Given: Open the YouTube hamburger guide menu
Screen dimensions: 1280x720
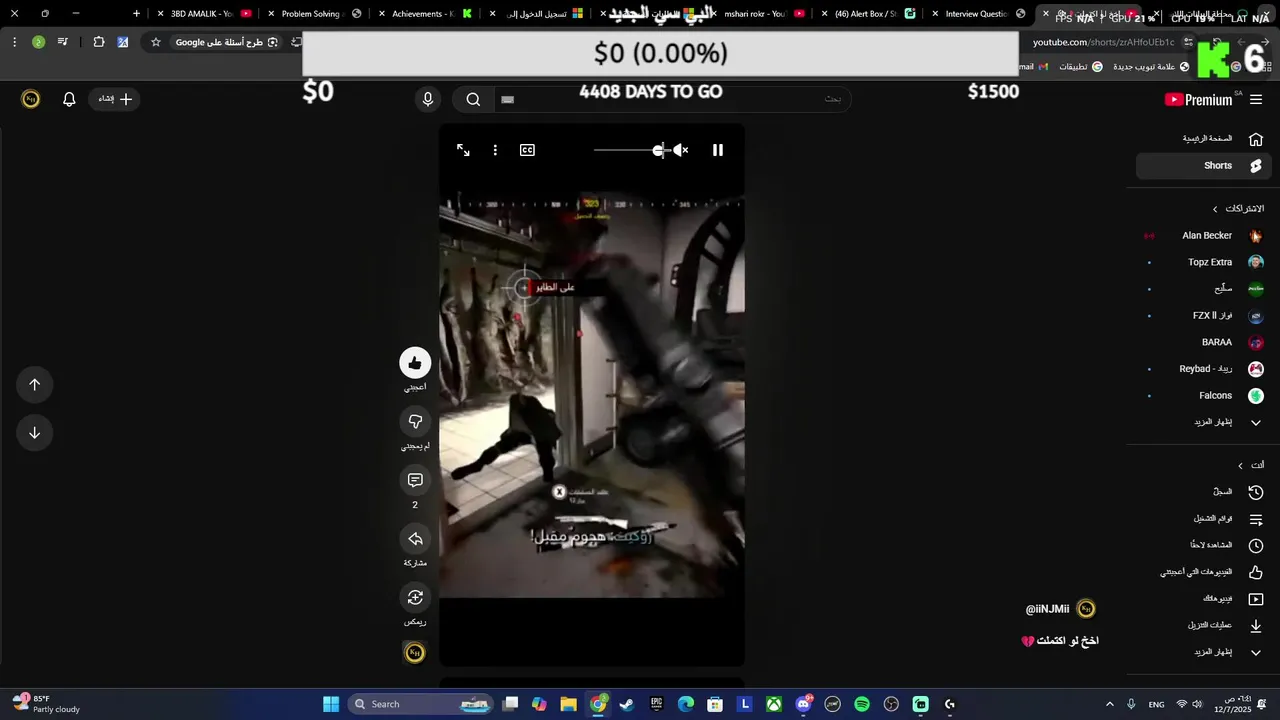Looking at the screenshot, I should click(1256, 99).
